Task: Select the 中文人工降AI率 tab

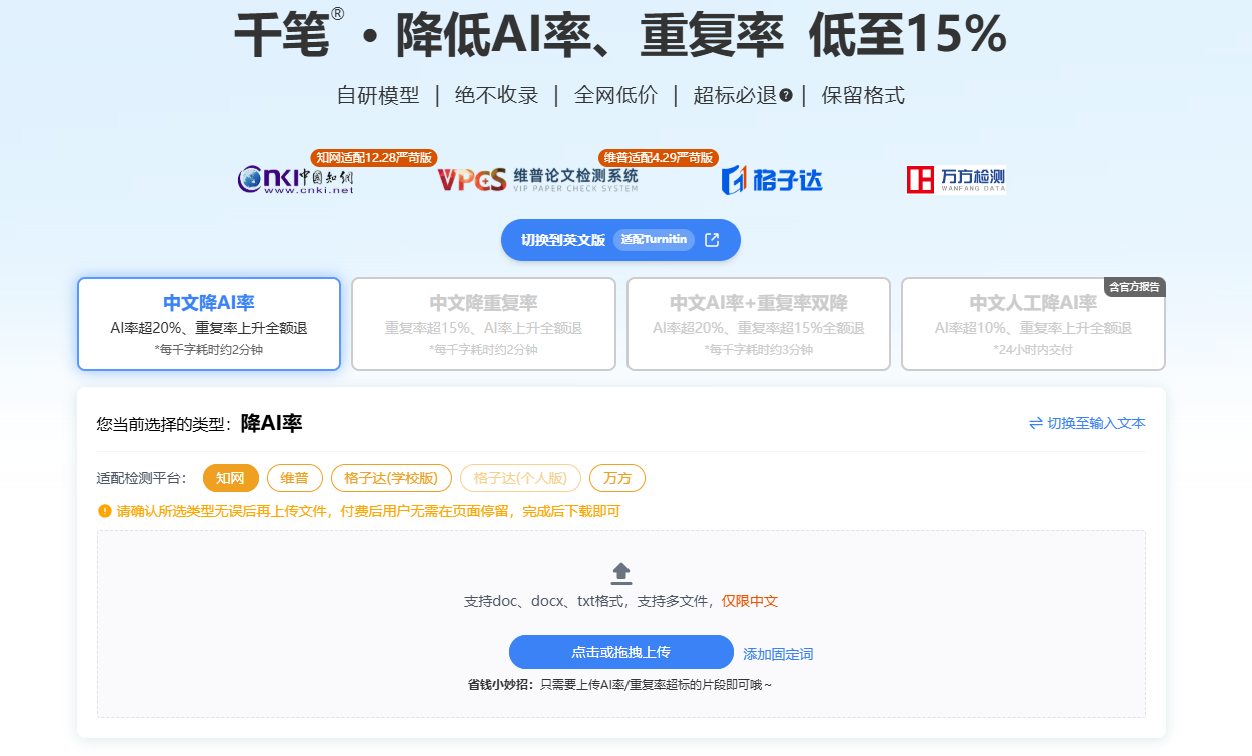Action: point(1033,324)
